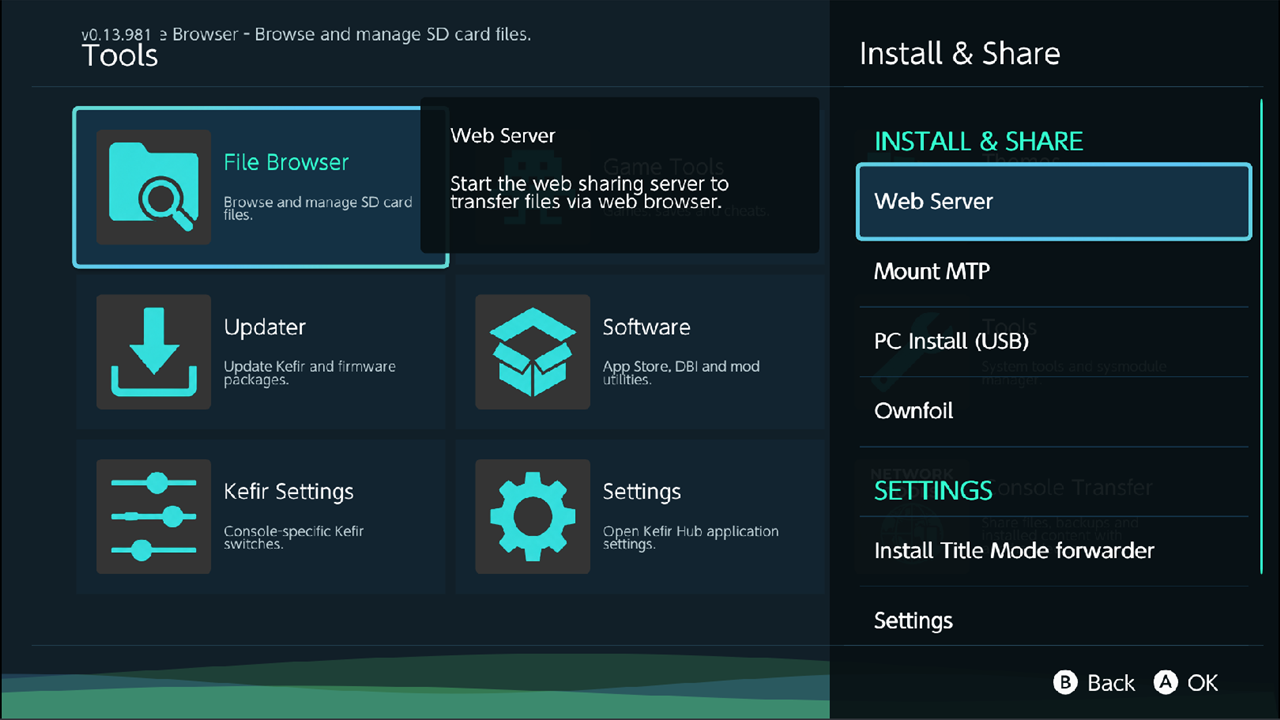
Task: Choose the Software tile title
Action: click(646, 327)
